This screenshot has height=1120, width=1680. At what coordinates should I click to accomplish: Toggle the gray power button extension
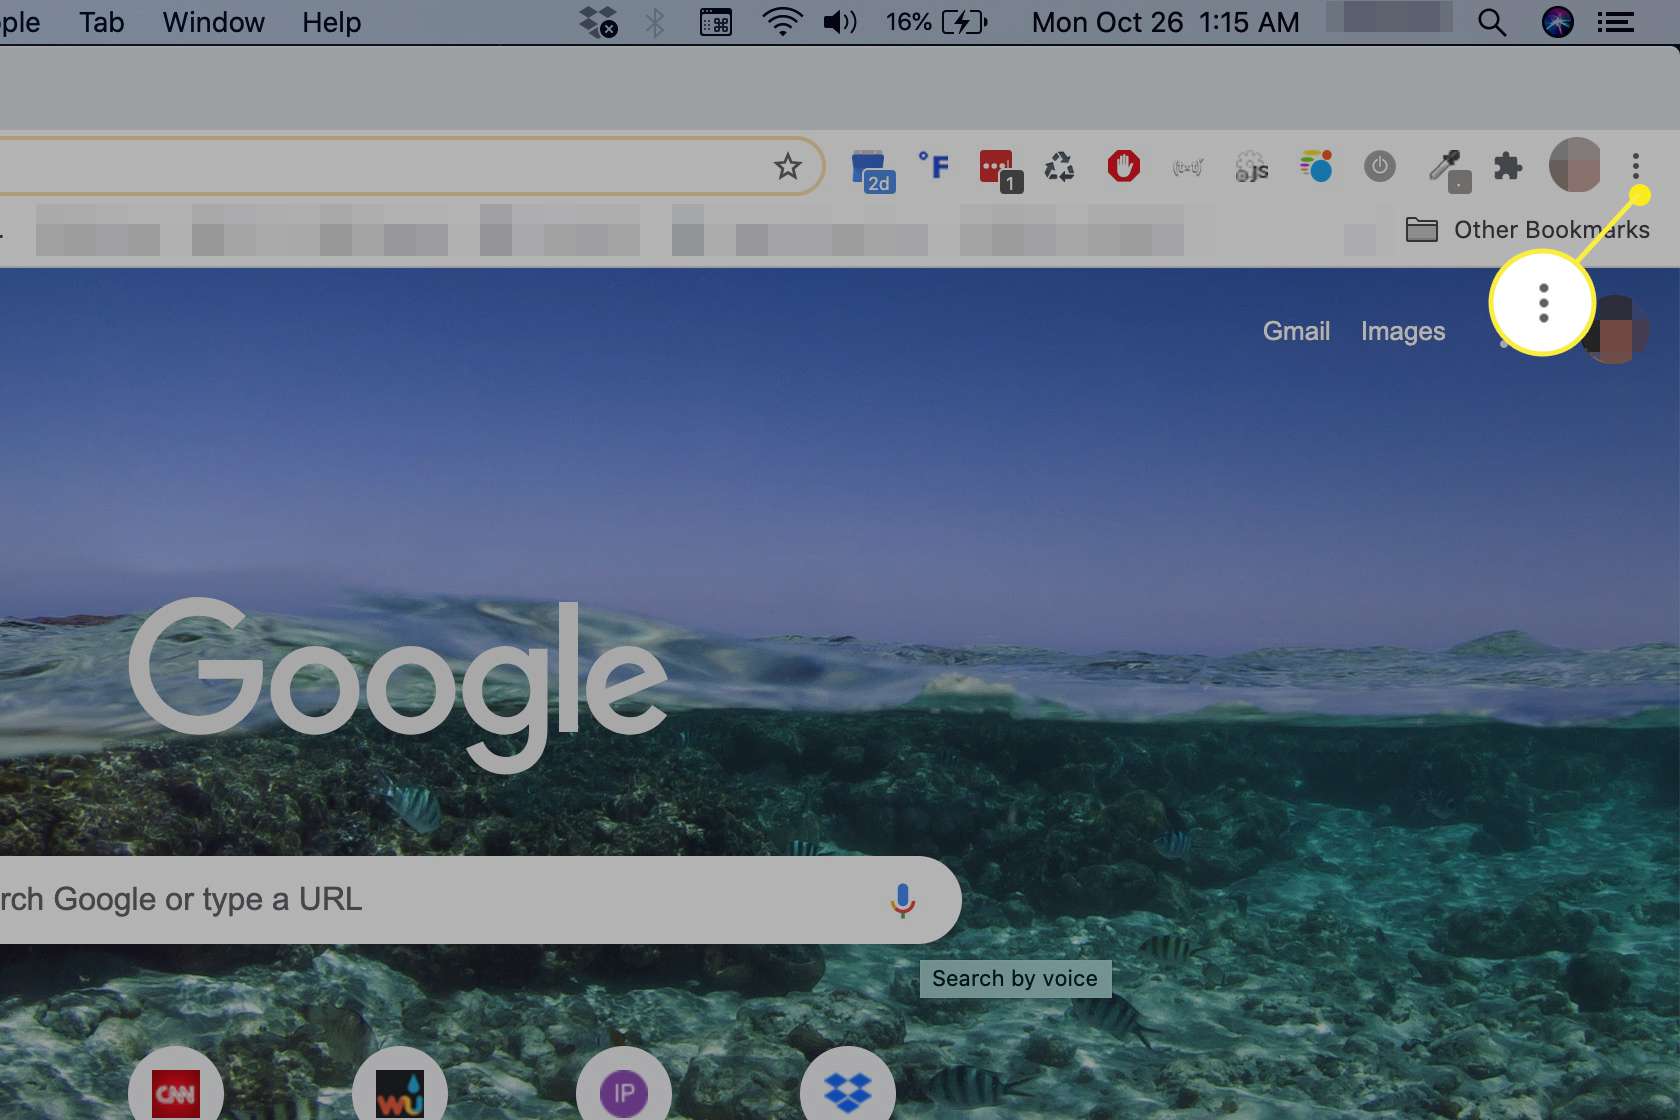click(x=1380, y=166)
